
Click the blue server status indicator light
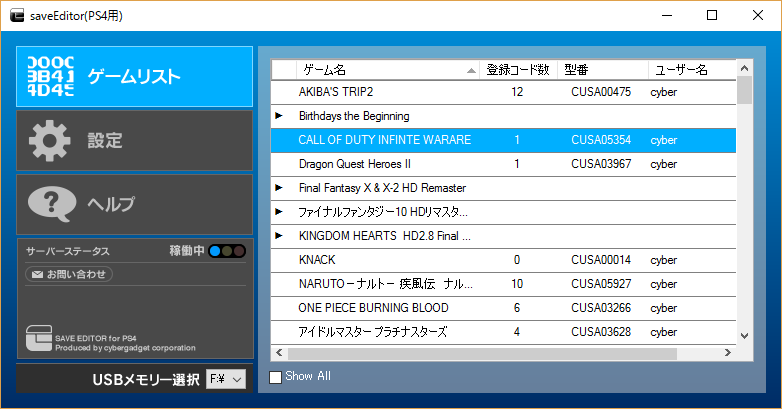[x=214, y=252]
